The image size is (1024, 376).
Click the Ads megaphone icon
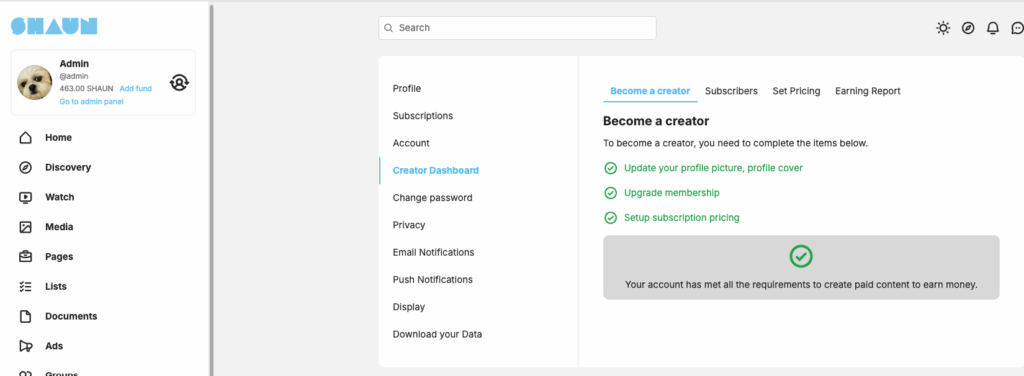point(25,346)
